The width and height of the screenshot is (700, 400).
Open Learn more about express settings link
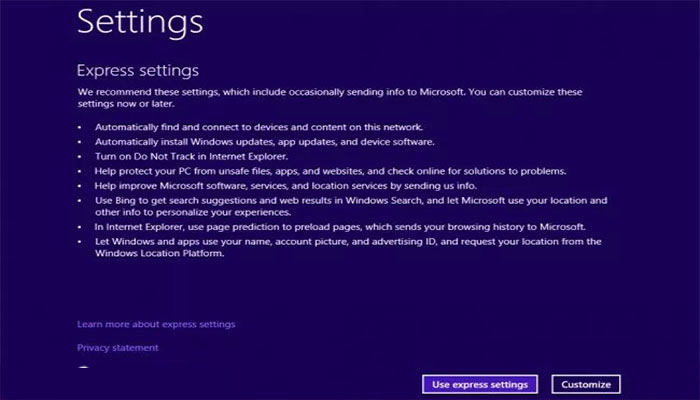click(x=156, y=324)
